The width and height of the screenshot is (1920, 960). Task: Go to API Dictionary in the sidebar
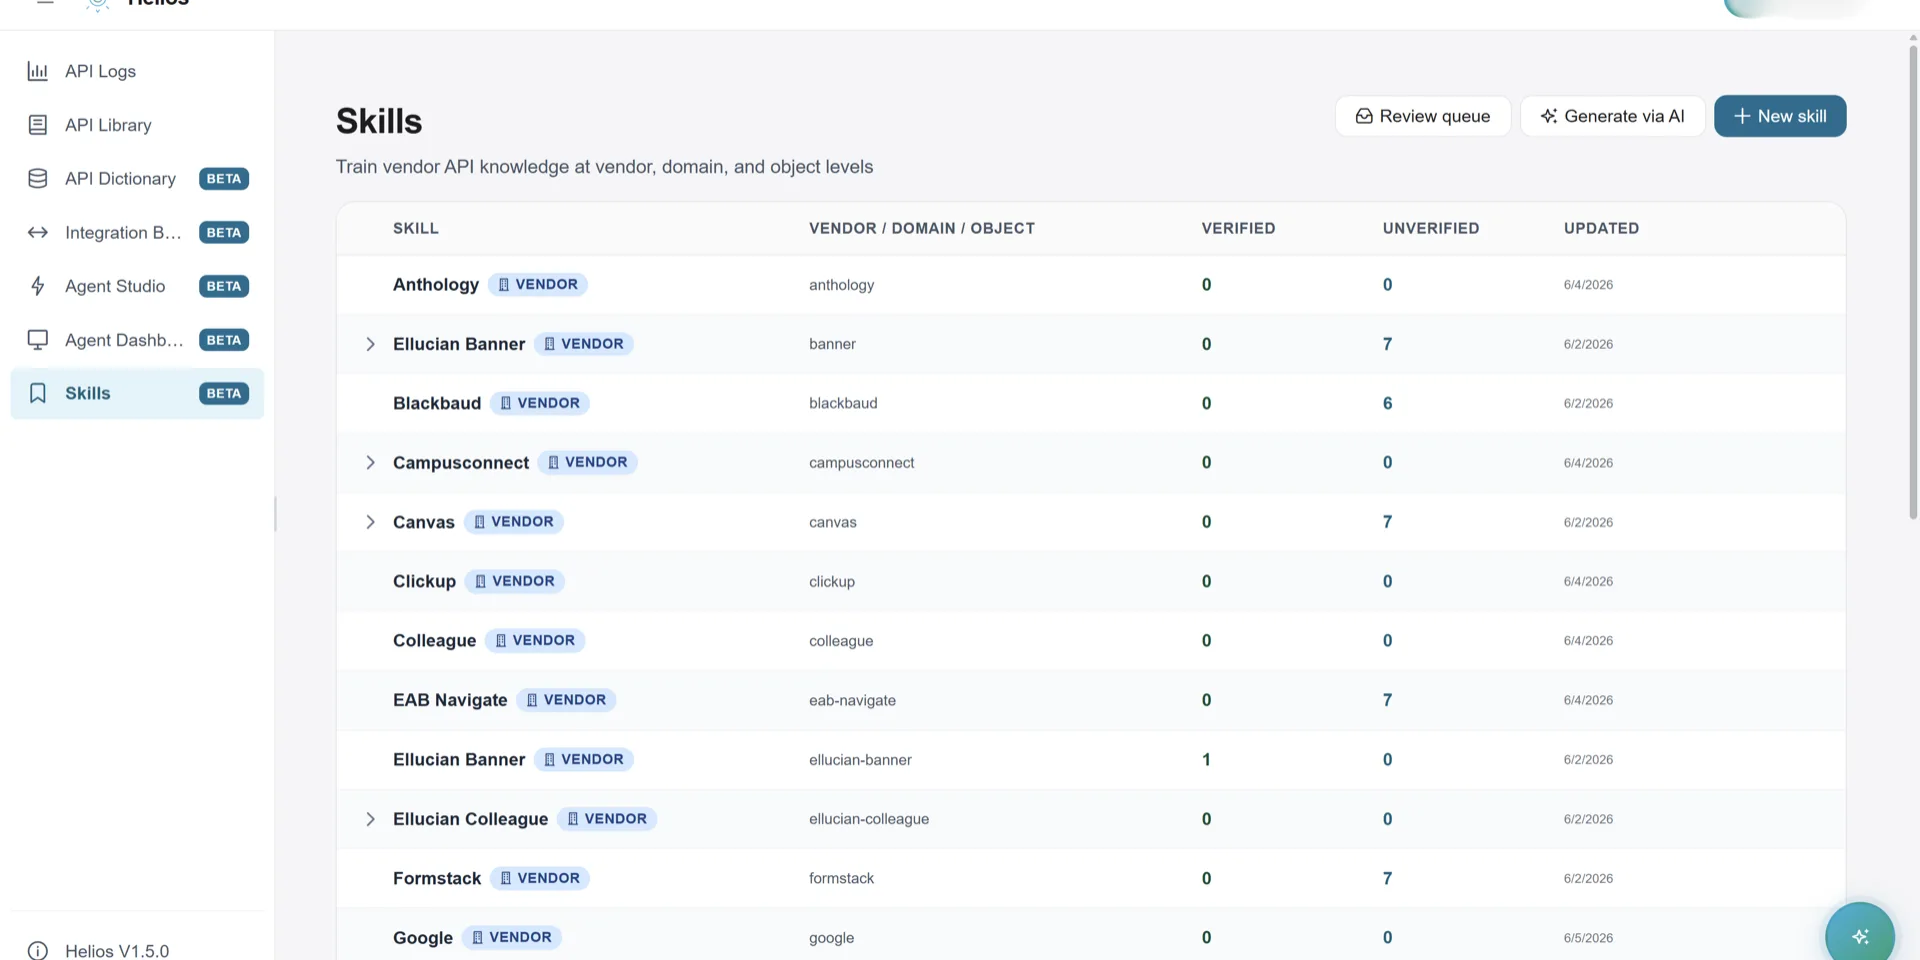(x=137, y=179)
